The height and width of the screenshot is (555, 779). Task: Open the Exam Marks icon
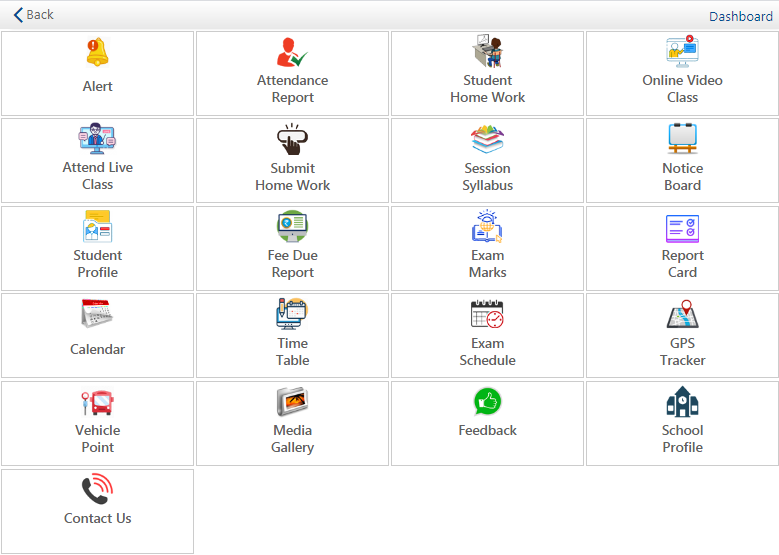487,226
